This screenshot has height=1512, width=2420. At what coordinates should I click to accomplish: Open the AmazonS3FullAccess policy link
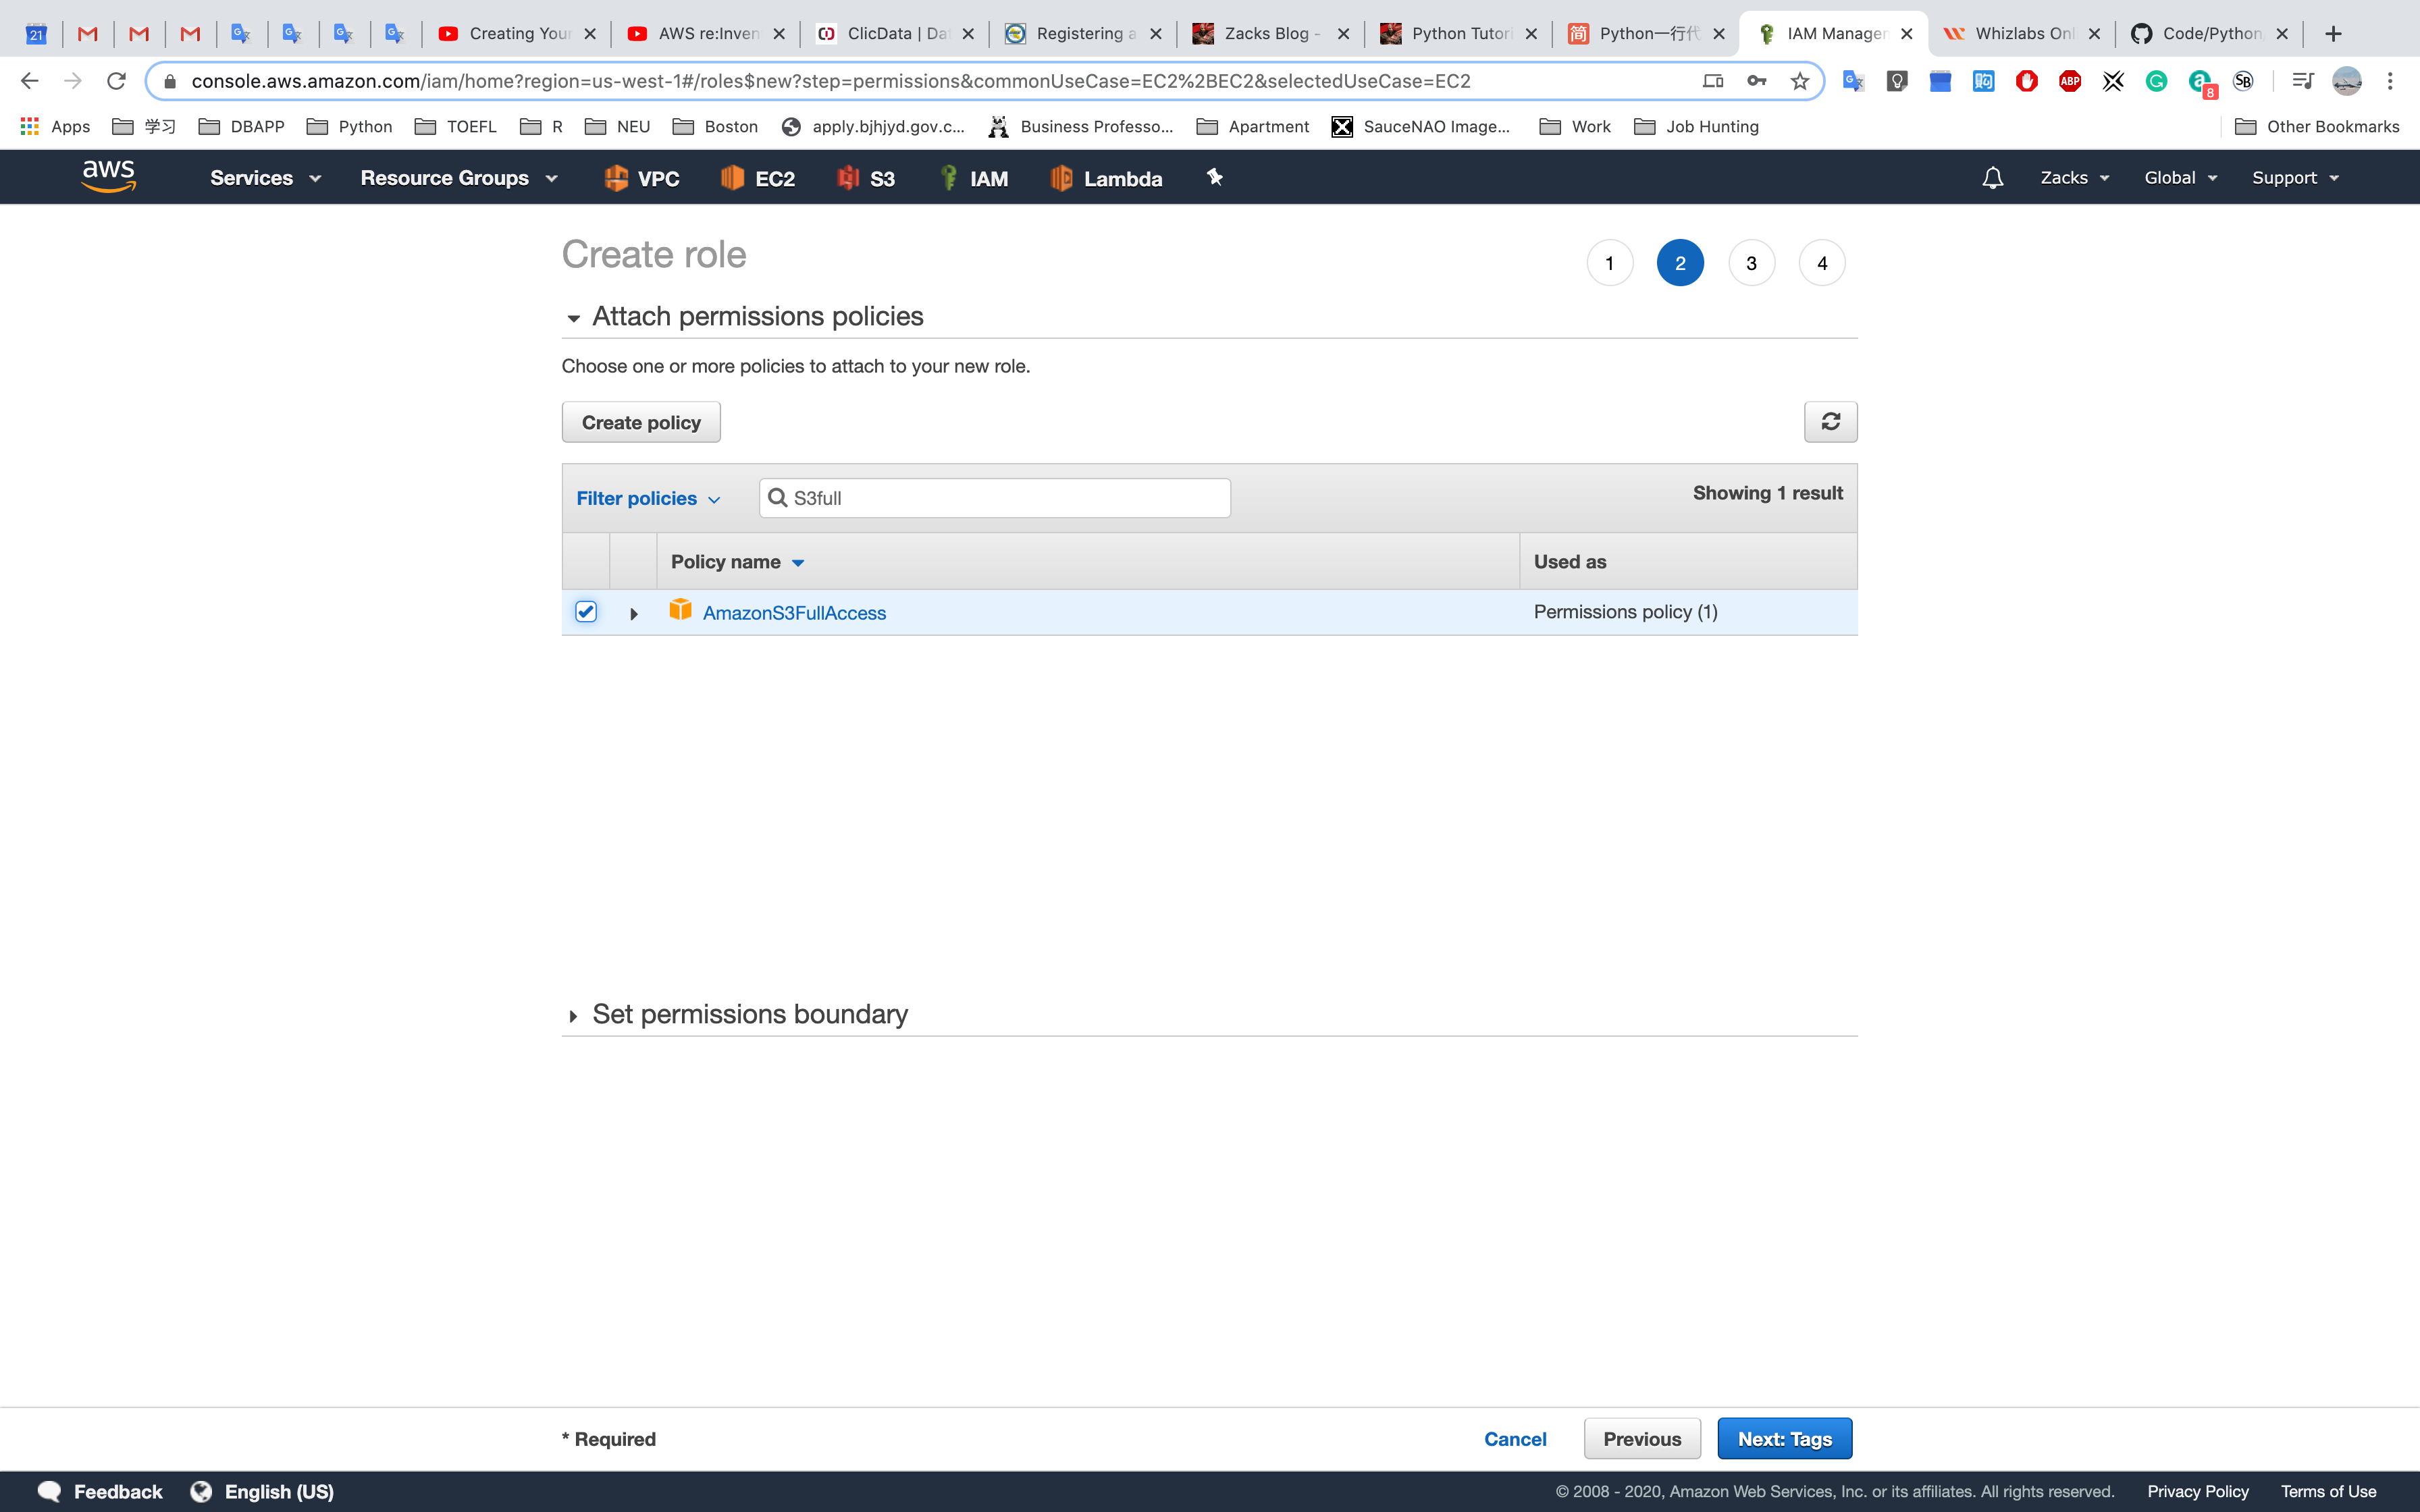point(794,613)
